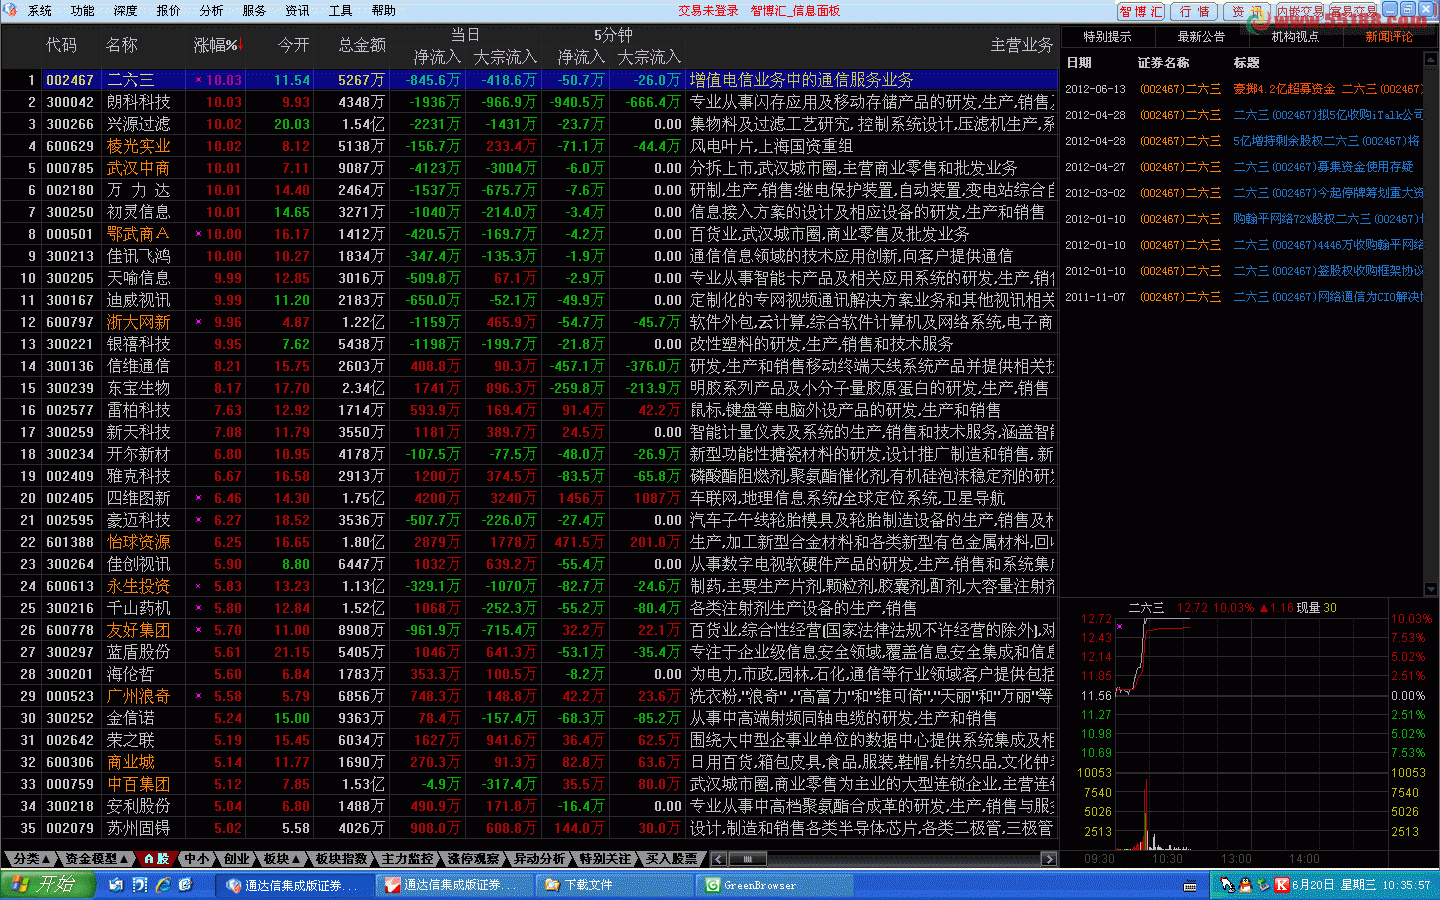Open the 分析 menu
1440x900 pixels.
212,11
